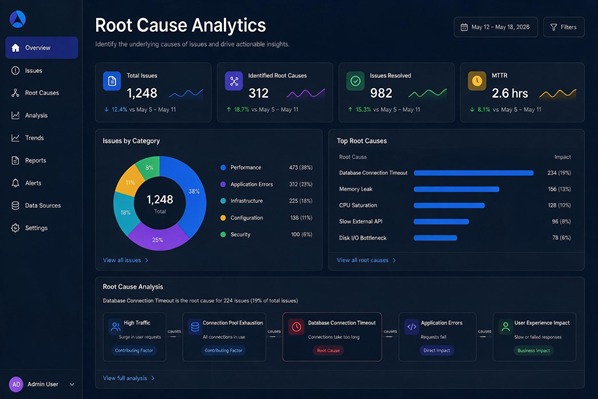Click the Configuration yellow legend dot

(223, 218)
